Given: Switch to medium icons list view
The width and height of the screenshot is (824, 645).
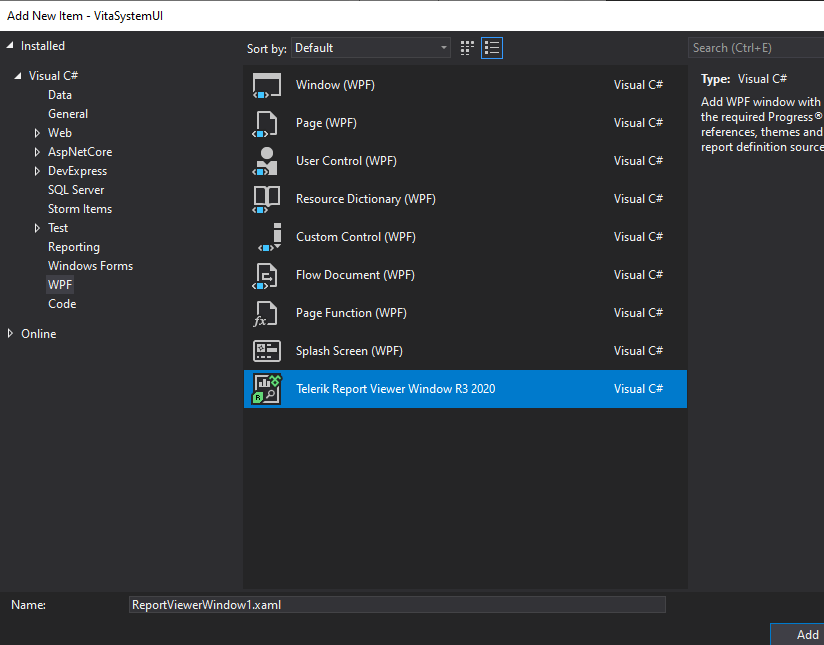Looking at the screenshot, I should (491, 48).
